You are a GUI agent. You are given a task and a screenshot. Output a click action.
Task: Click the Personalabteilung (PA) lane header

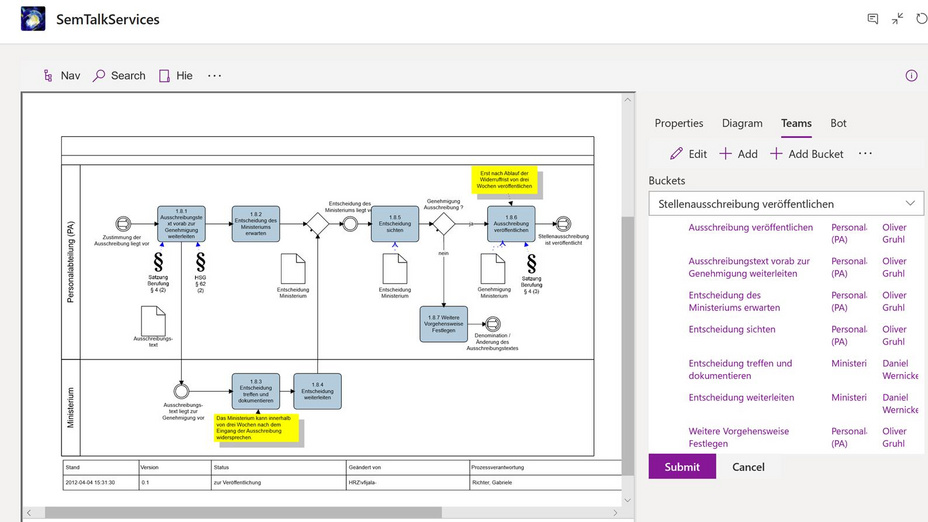coord(71,262)
